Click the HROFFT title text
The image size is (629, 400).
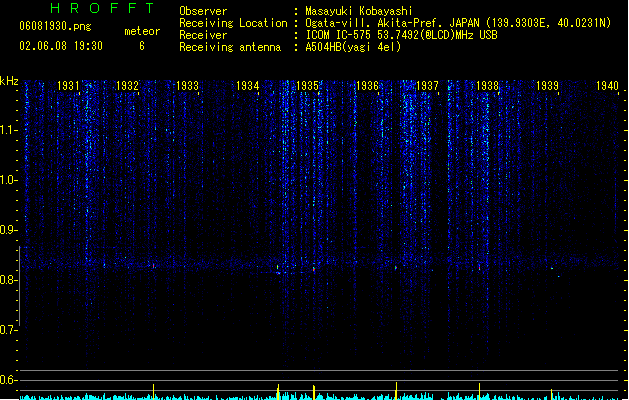coord(102,8)
